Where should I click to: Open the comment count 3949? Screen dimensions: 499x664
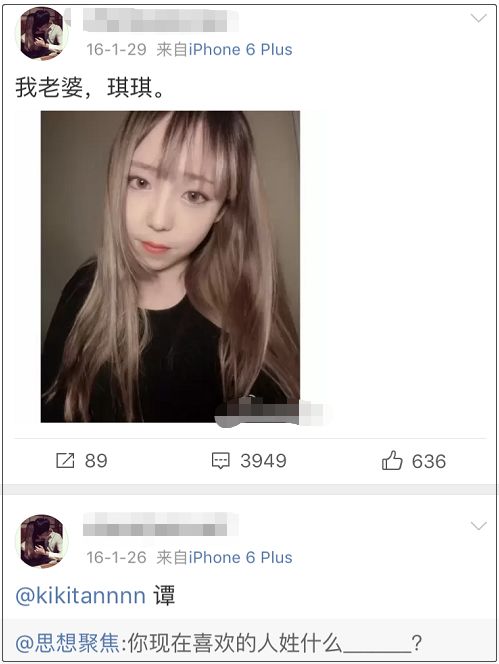click(263, 461)
